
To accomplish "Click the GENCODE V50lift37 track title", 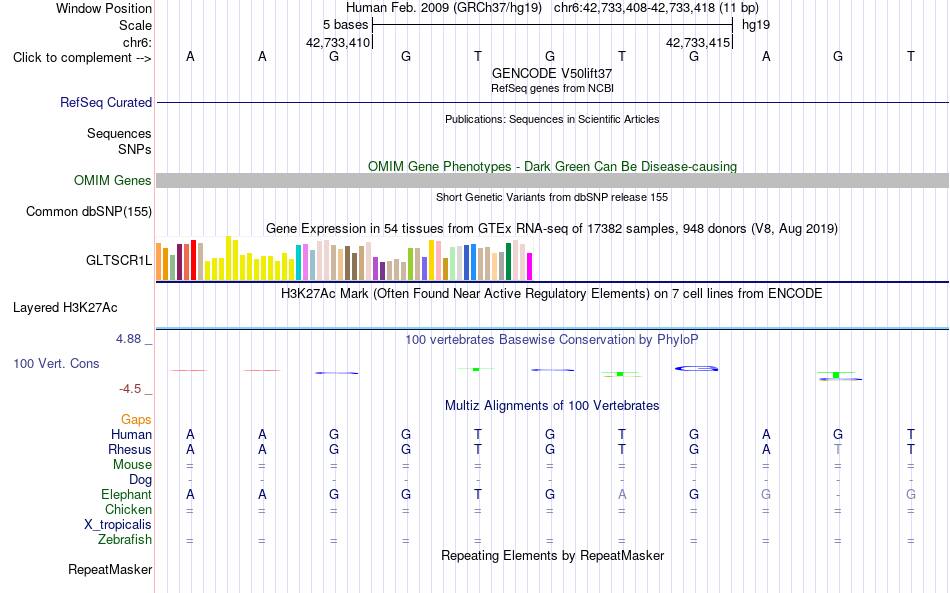I will point(552,73).
